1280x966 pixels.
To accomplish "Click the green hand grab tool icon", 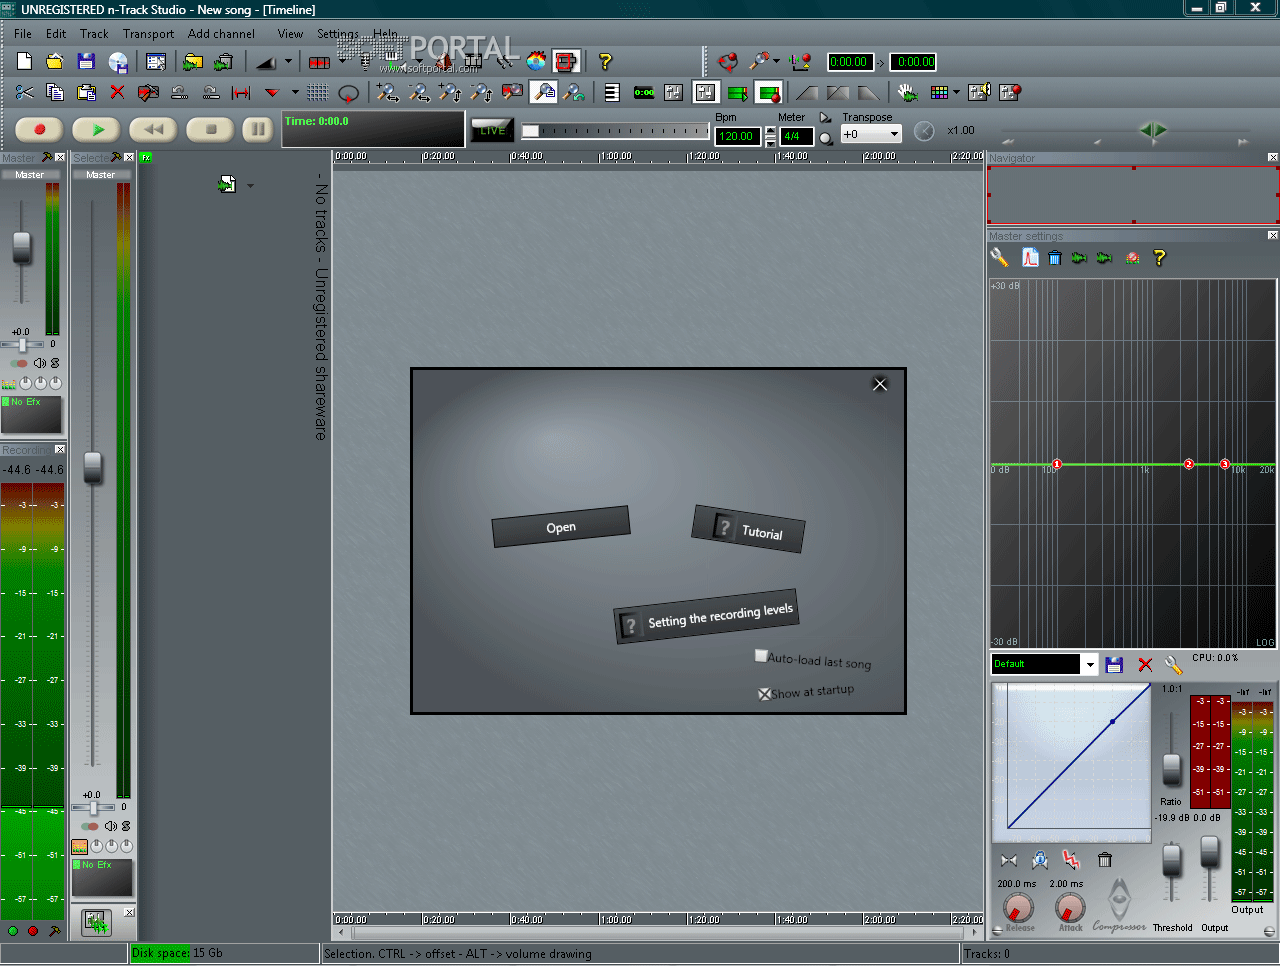I will [x=908, y=93].
